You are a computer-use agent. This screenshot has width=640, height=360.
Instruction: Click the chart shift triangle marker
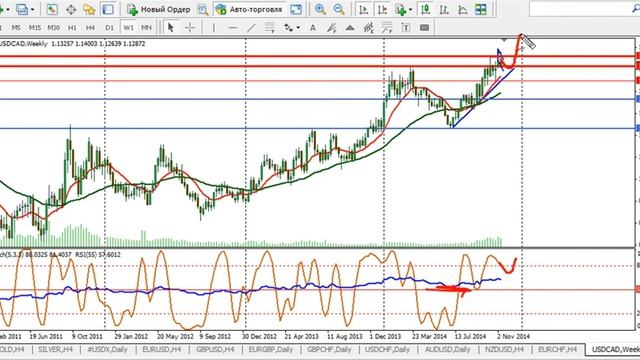click(x=504, y=40)
